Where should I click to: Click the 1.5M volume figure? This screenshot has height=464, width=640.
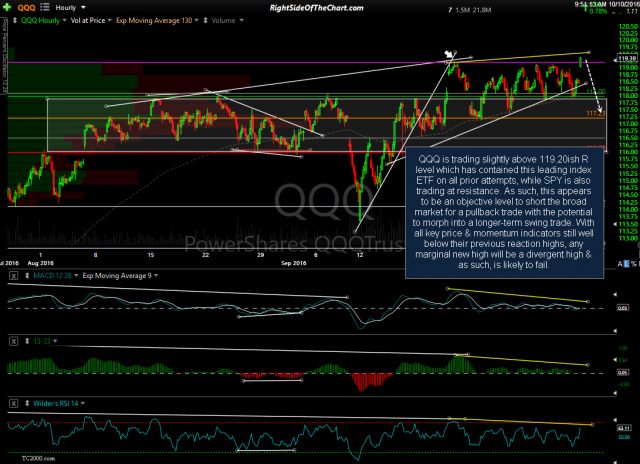click(x=463, y=10)
